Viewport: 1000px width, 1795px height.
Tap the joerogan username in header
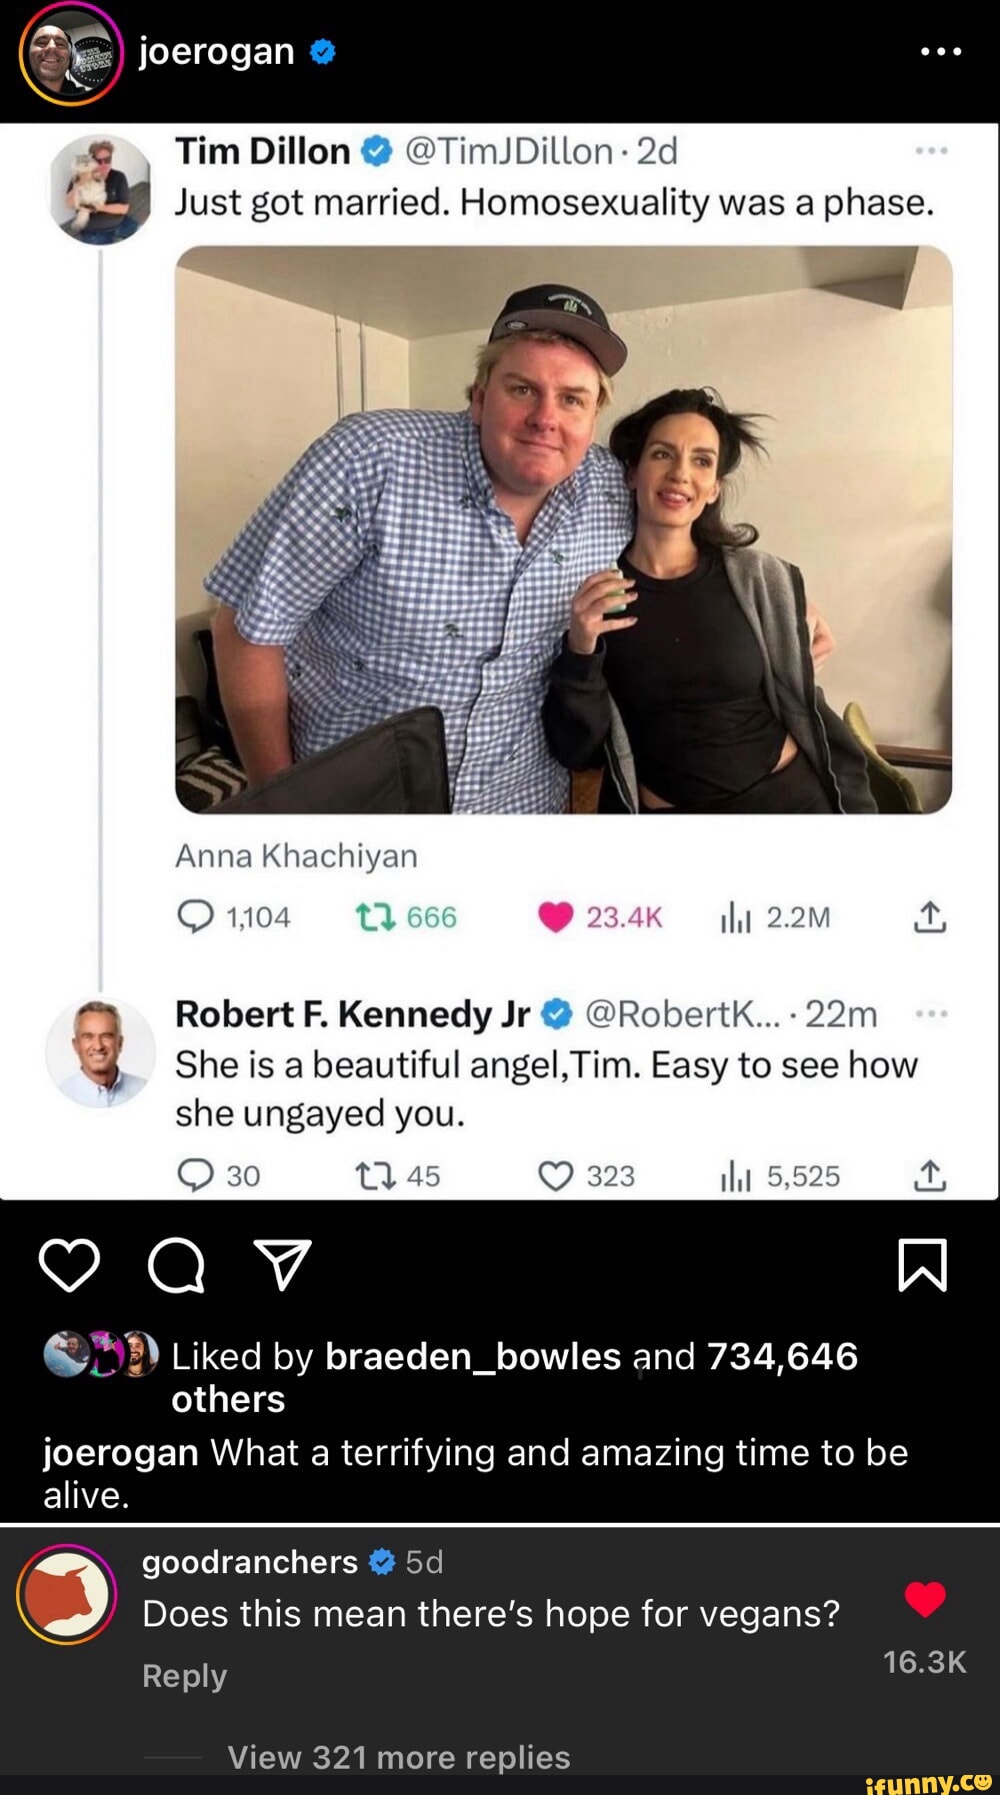pyautogui.click(x=216, y=51)
